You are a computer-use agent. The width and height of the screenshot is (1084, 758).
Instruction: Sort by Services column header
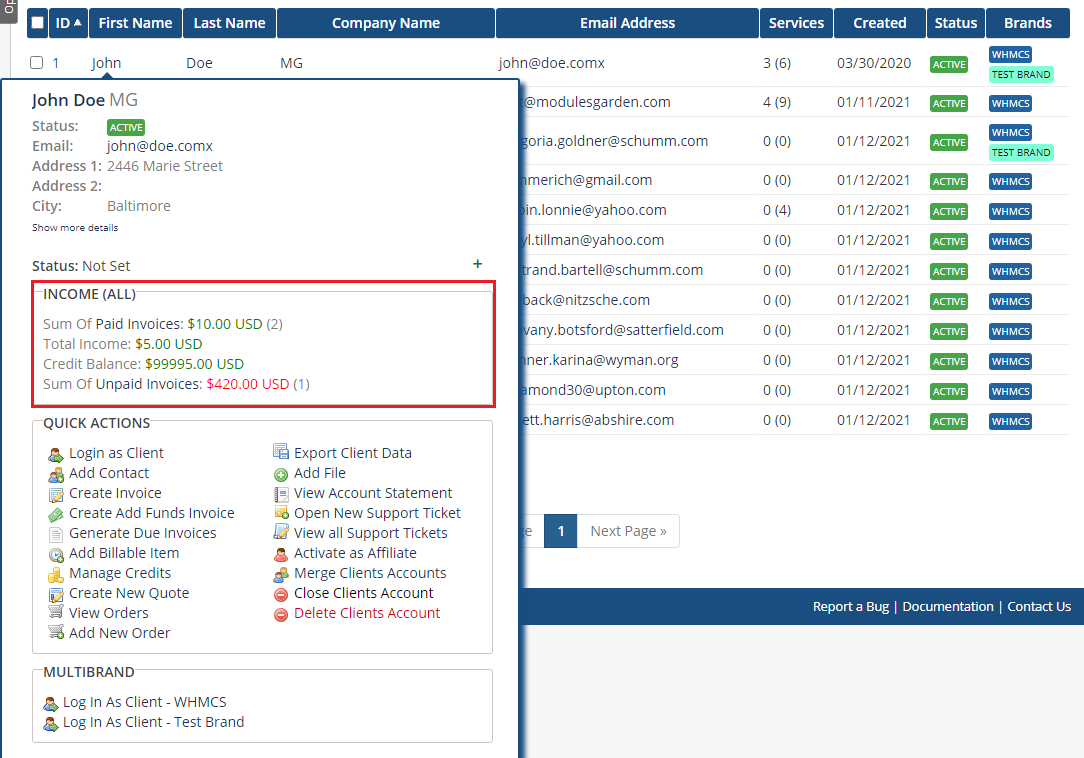pyautogui.click(x=796, y=23)
